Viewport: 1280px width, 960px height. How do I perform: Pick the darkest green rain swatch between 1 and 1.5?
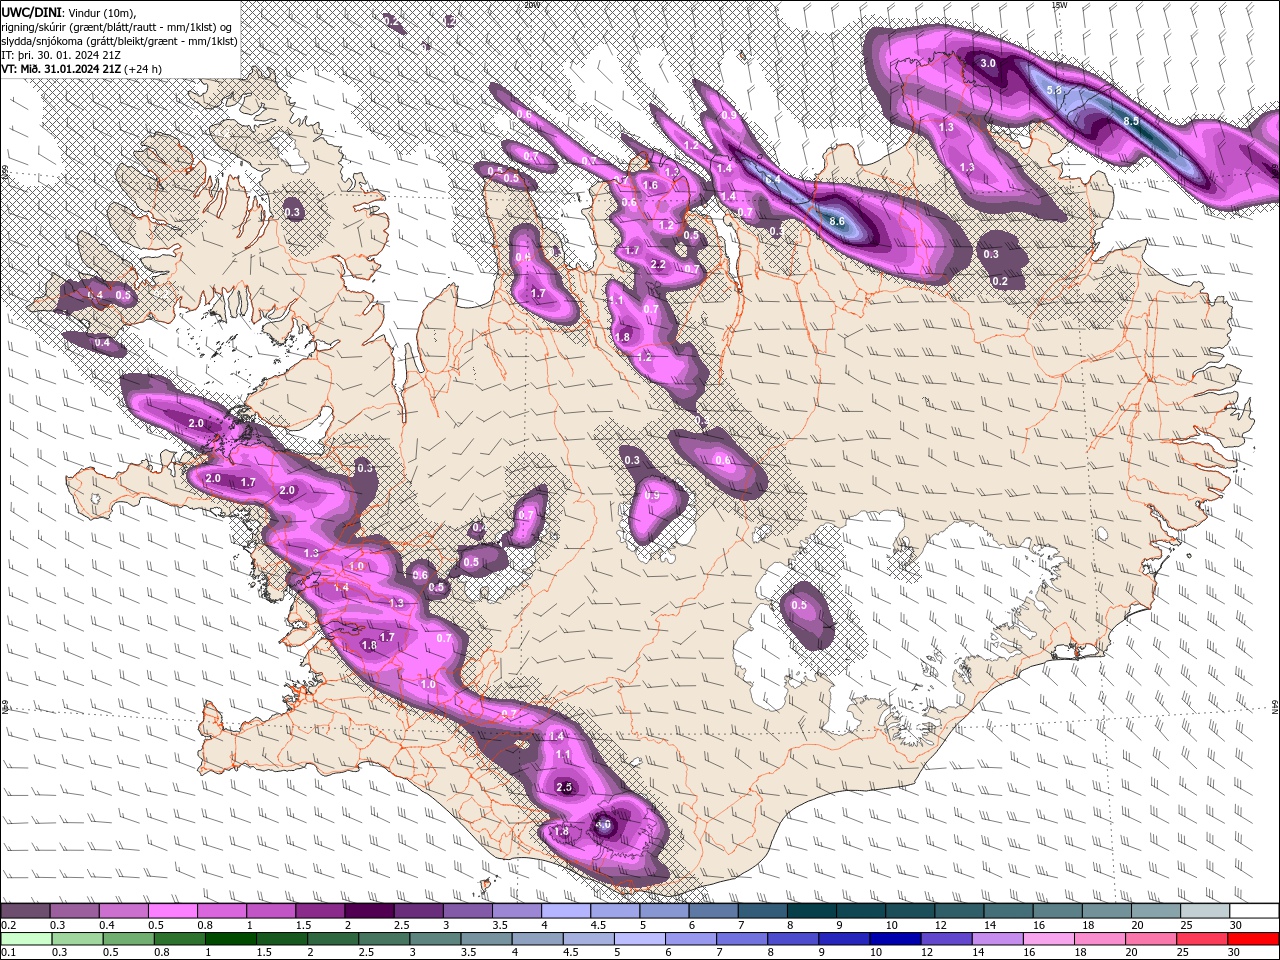[x=231, y=938]
